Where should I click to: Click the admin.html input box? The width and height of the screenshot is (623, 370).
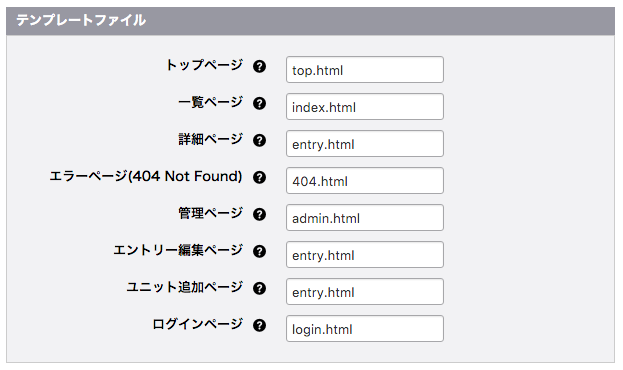[365, 217]
